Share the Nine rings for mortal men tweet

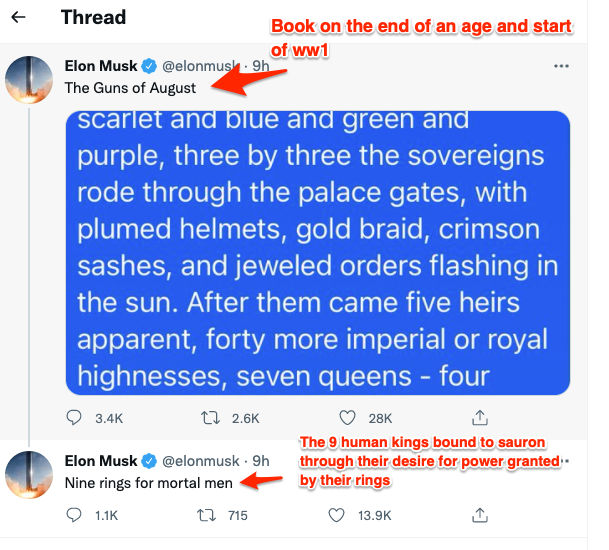(480, 515)
